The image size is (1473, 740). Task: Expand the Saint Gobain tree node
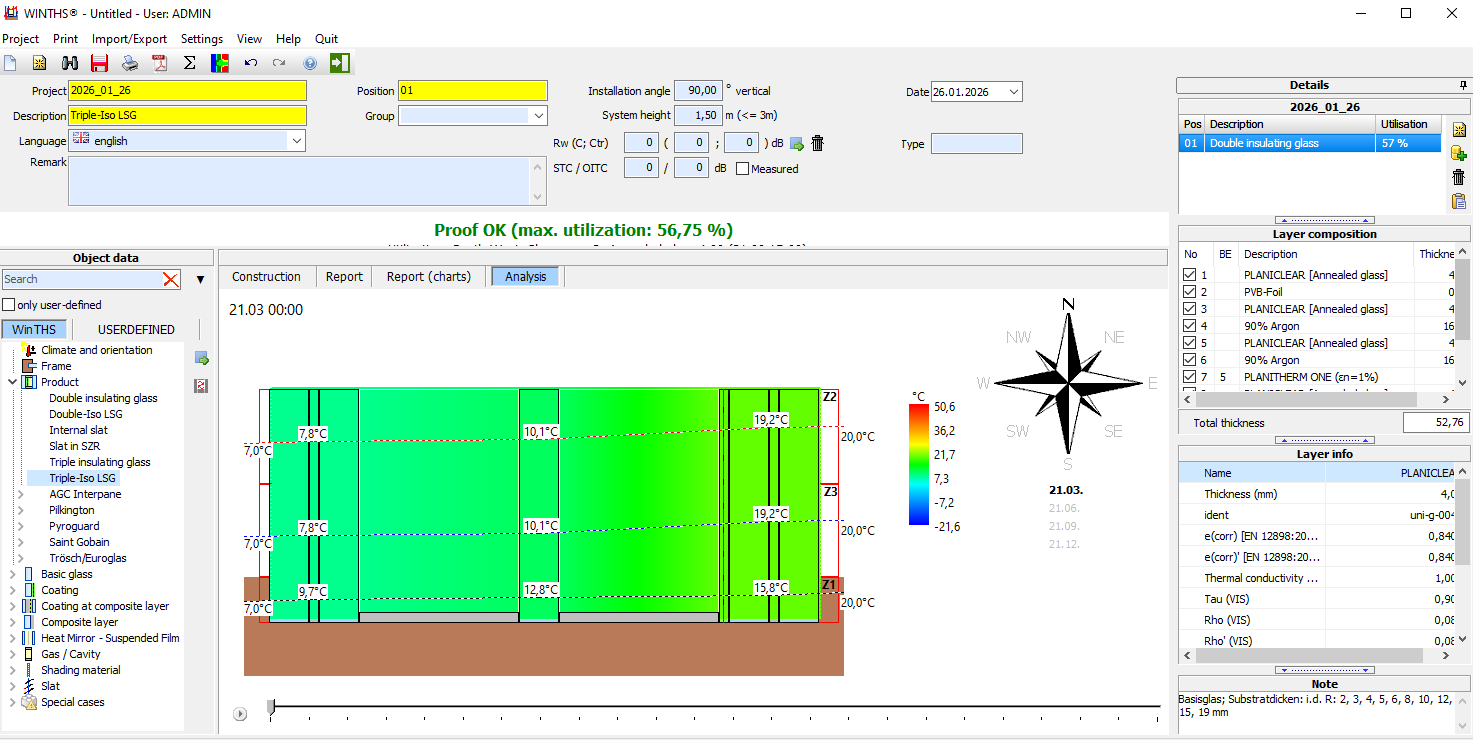(22, 542)
